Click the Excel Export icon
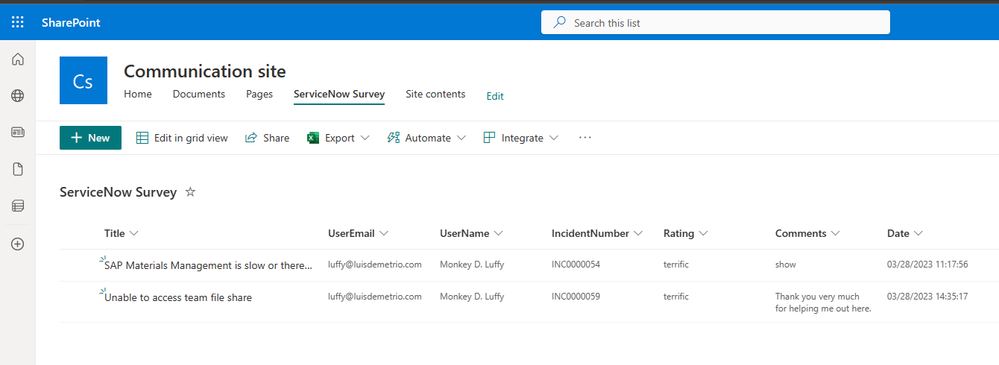The image size is (999, 365). click(x=313, y=138)
